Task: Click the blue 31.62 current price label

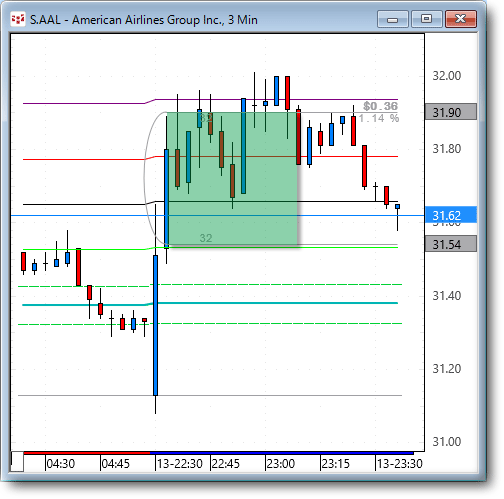Action: (451, 215)
